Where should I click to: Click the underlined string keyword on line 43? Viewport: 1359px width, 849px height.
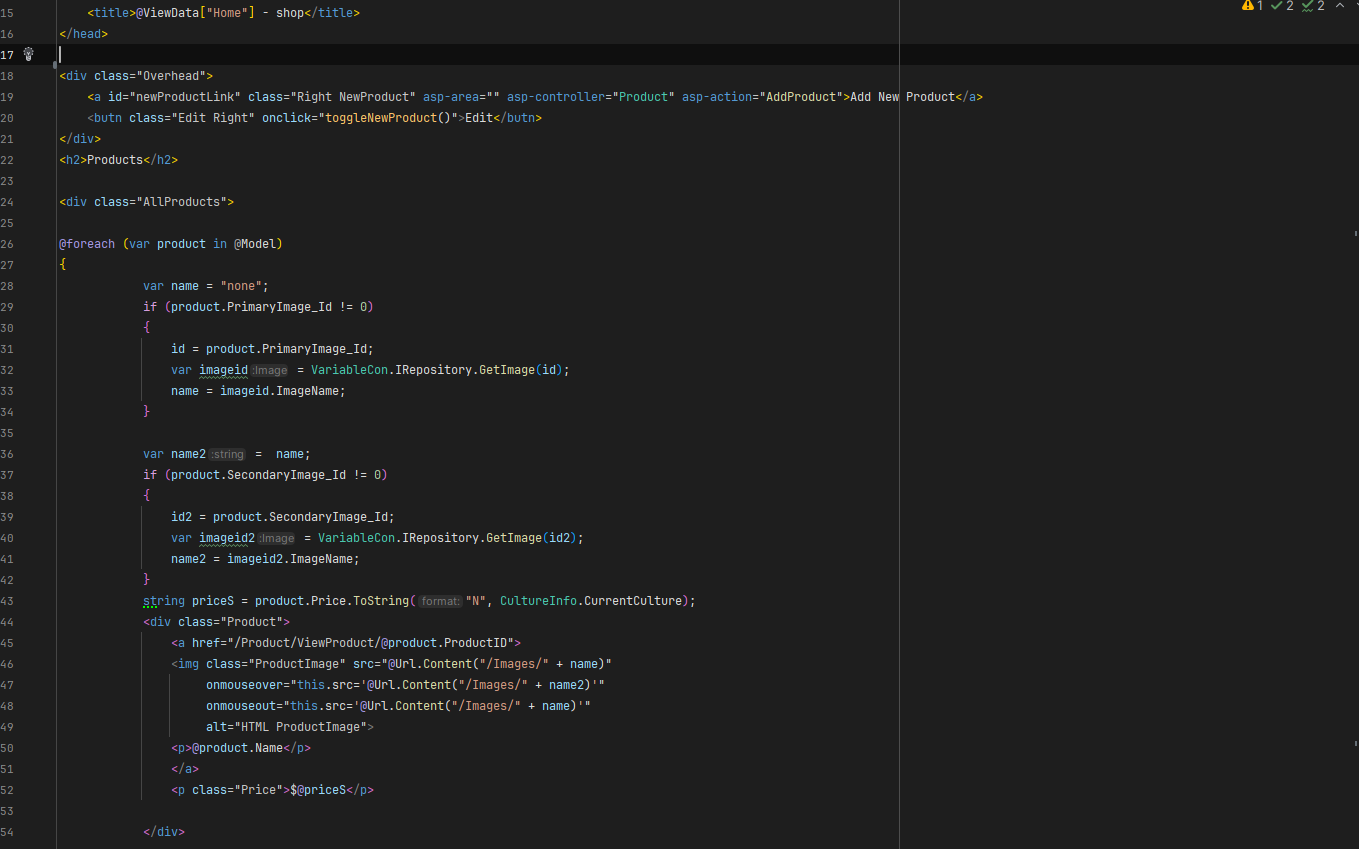(164, 601)
